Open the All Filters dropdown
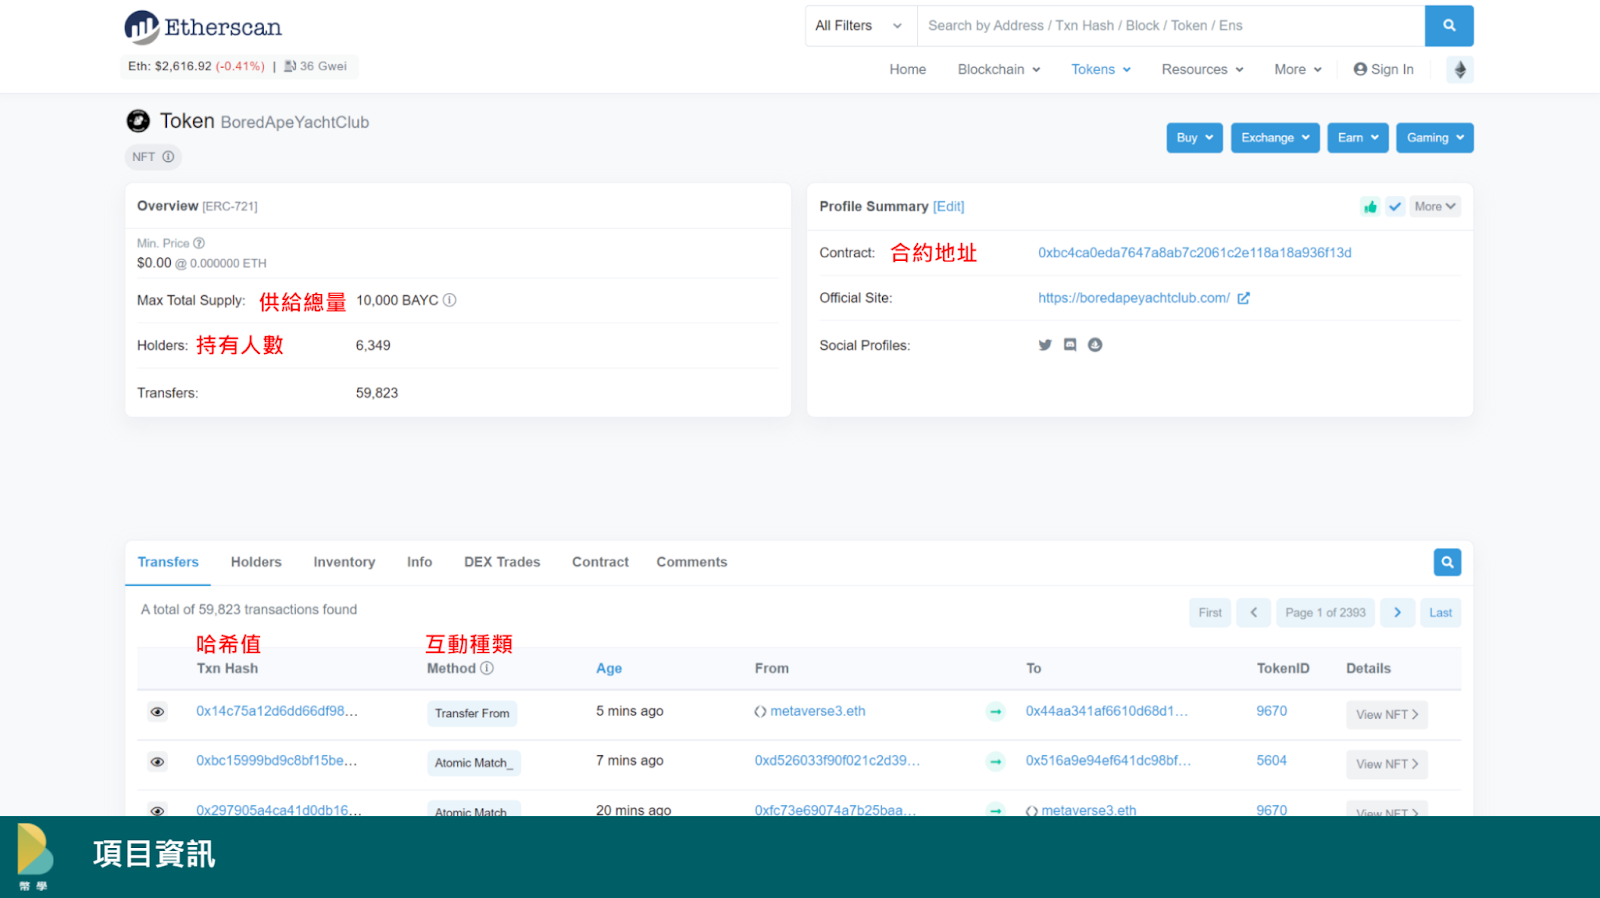Image resolution: width=1600 pixels, height=898 pixels. (x=860, y=26)
